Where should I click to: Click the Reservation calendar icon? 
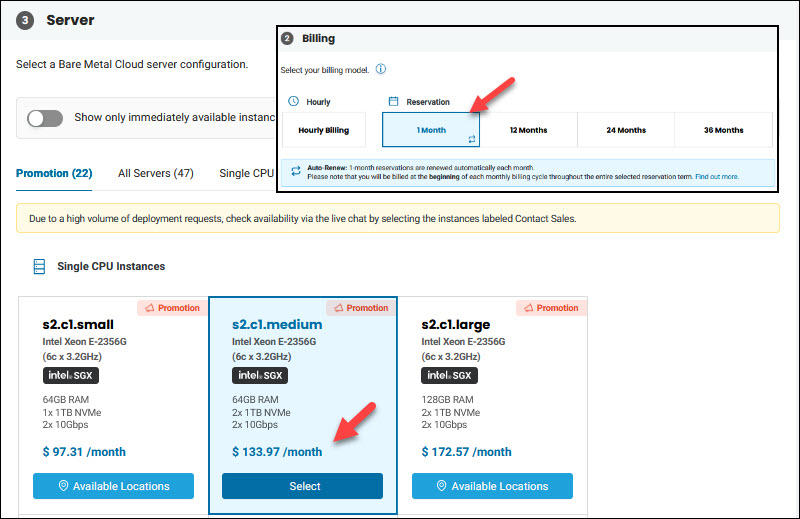click(393, 101)
